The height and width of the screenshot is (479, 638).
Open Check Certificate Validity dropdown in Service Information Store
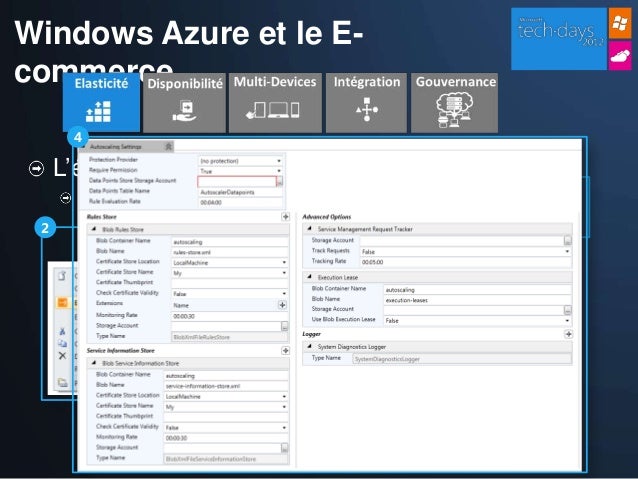coord(284,428)
